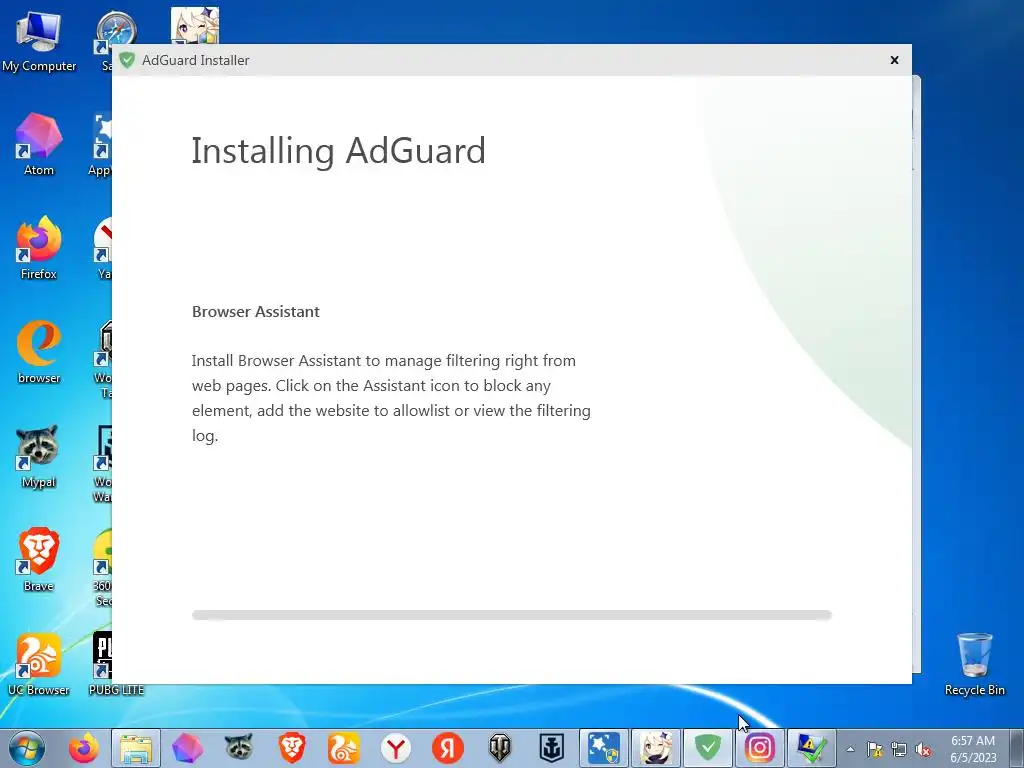Open My Computer desktop icon
Screen dimensions: 1024x768
pyautogui.click(x=39, y=41)
